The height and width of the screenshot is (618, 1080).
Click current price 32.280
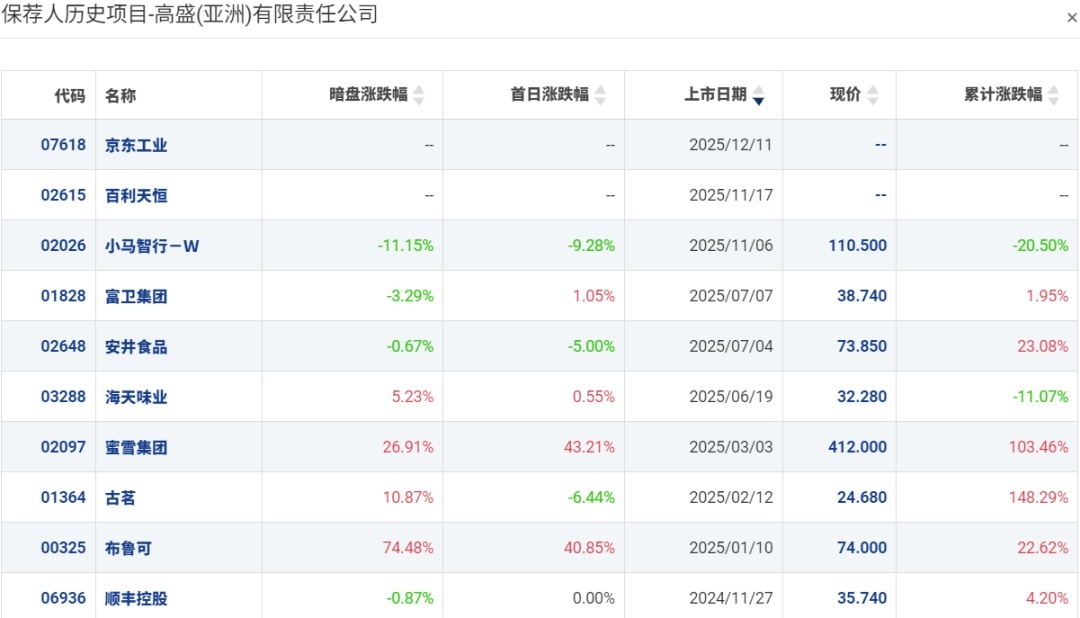[x=862, y=396]
